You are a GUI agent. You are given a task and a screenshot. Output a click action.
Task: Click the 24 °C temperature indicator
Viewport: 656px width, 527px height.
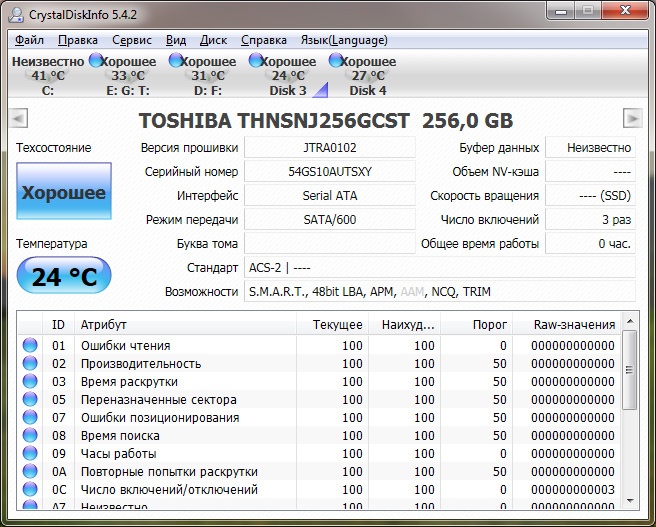(x=64, y=275)
